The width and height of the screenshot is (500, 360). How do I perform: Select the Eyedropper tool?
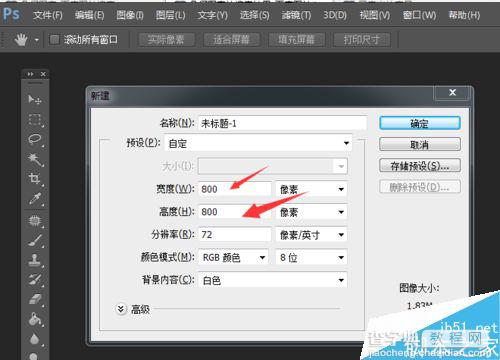[35, 199]
